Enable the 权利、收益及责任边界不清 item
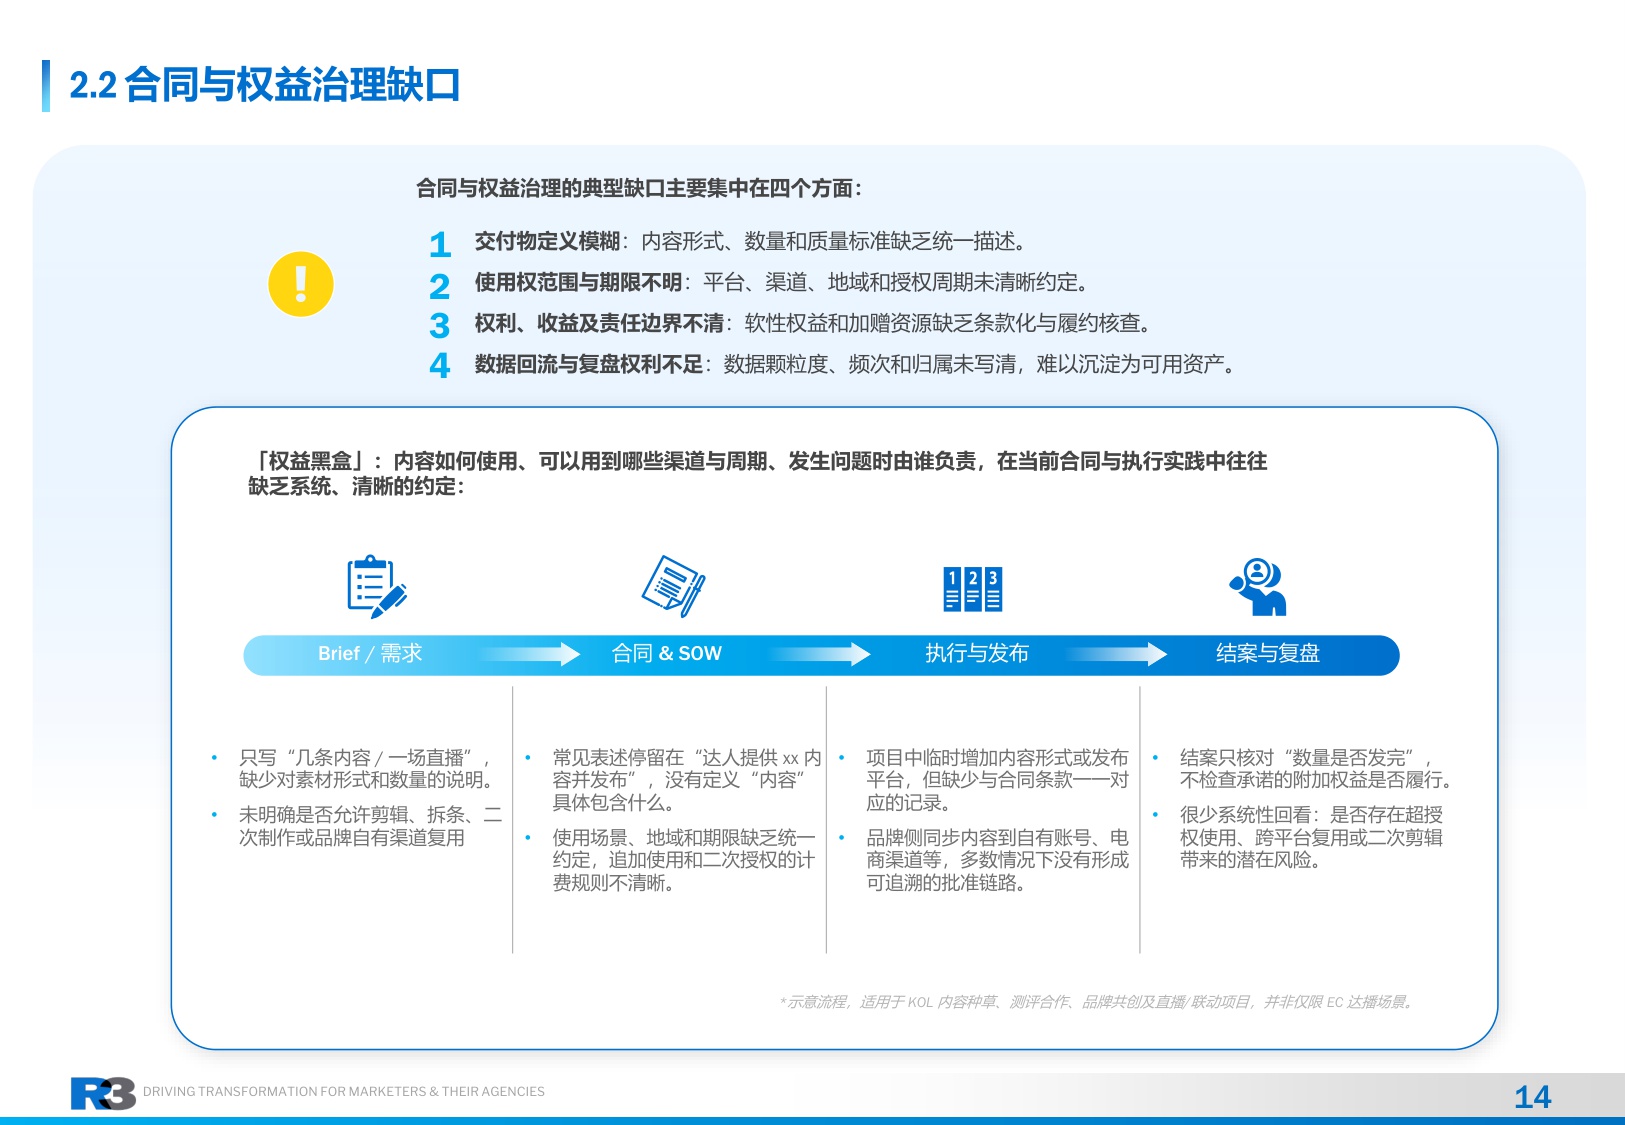This screenshot has height=1125, width=1625. pyautogui.click(x=810, y=324)
